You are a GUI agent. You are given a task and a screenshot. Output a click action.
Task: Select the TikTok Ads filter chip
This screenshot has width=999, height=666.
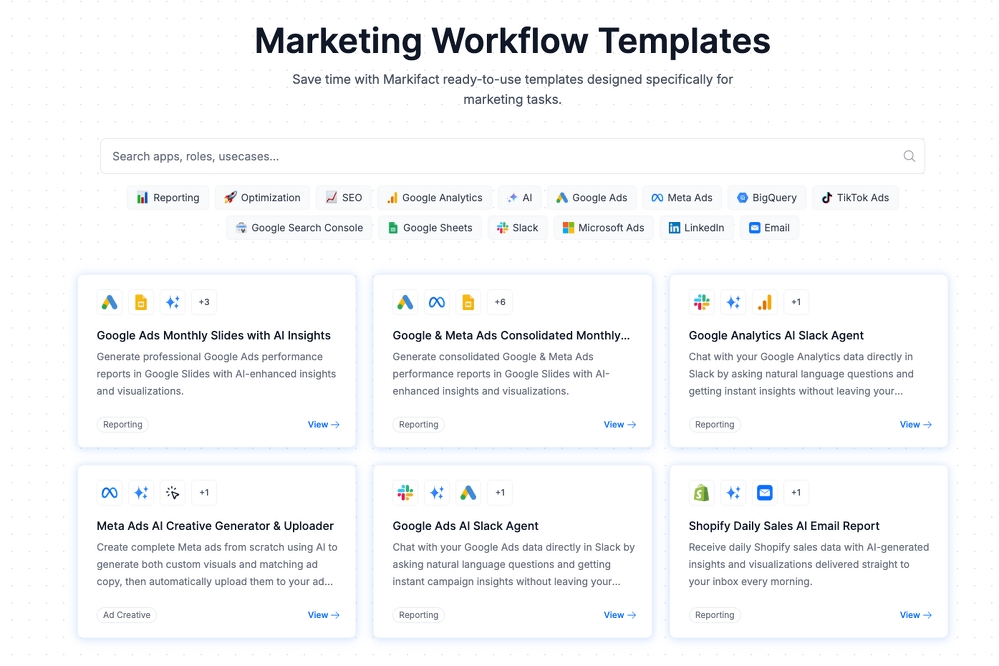(855, 198)
